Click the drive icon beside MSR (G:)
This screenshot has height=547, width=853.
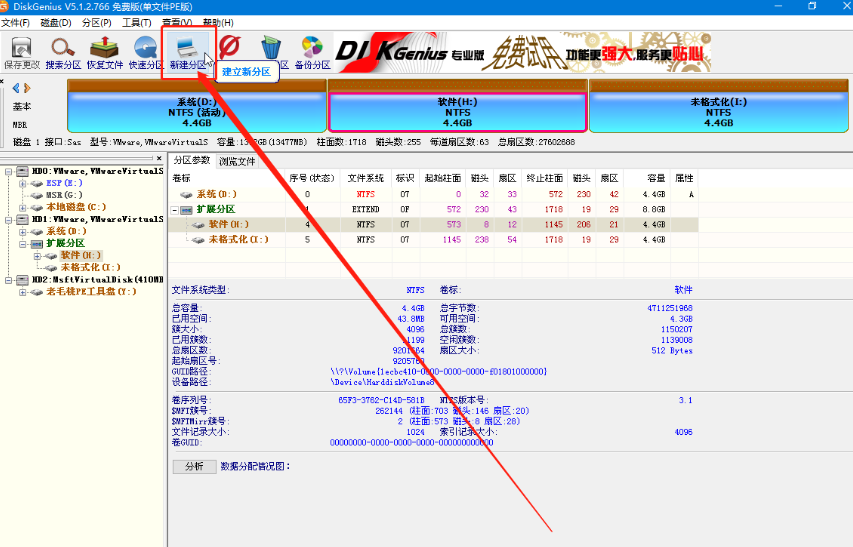[36, 195]
